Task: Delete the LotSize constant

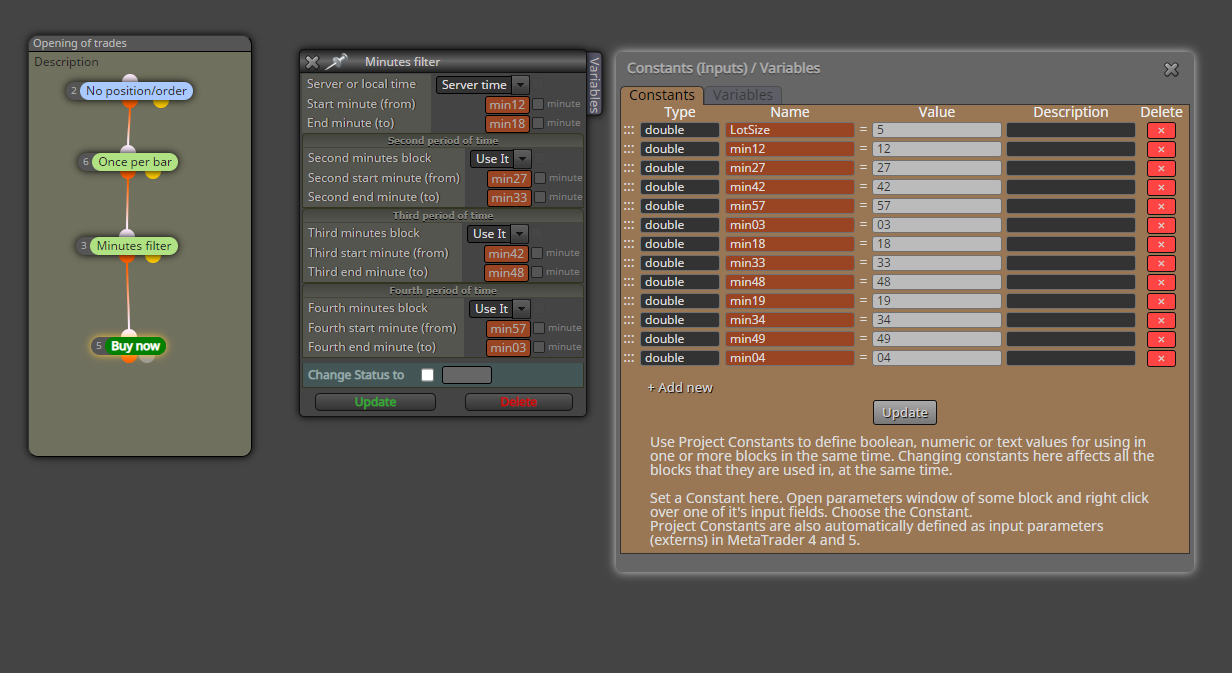Action: [1161, 130]
